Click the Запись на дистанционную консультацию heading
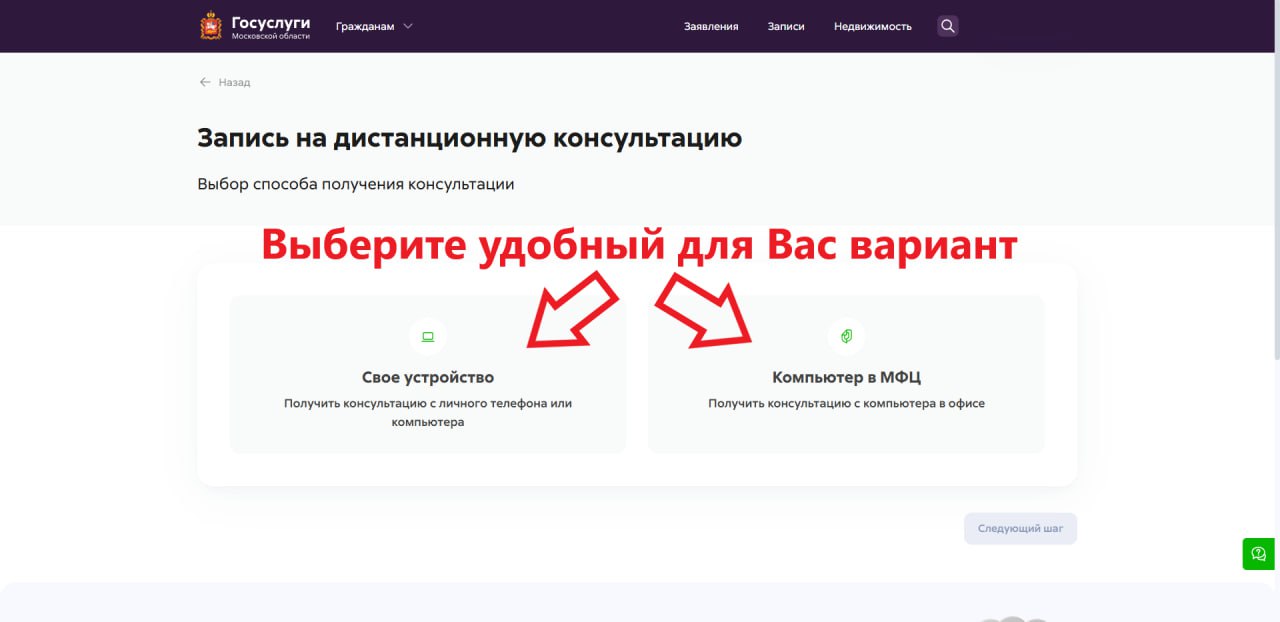Screen dimensions: 1280x622 point(469,138)
